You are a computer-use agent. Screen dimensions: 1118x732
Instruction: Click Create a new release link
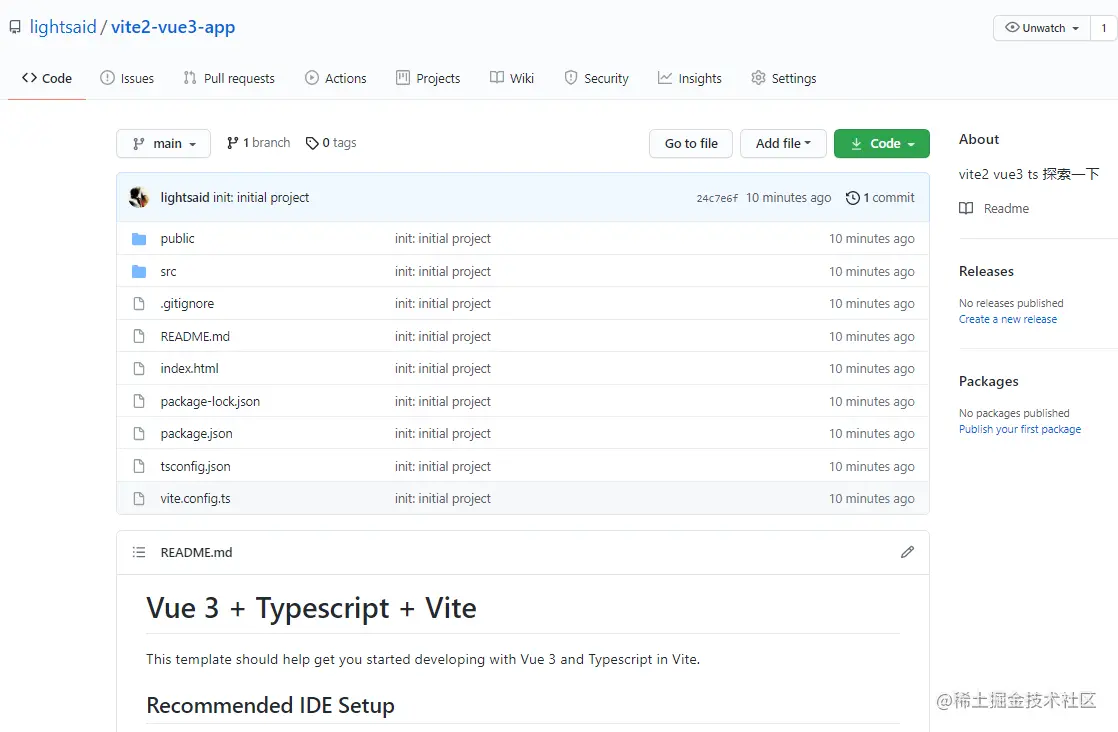[x=1007, y=319]
